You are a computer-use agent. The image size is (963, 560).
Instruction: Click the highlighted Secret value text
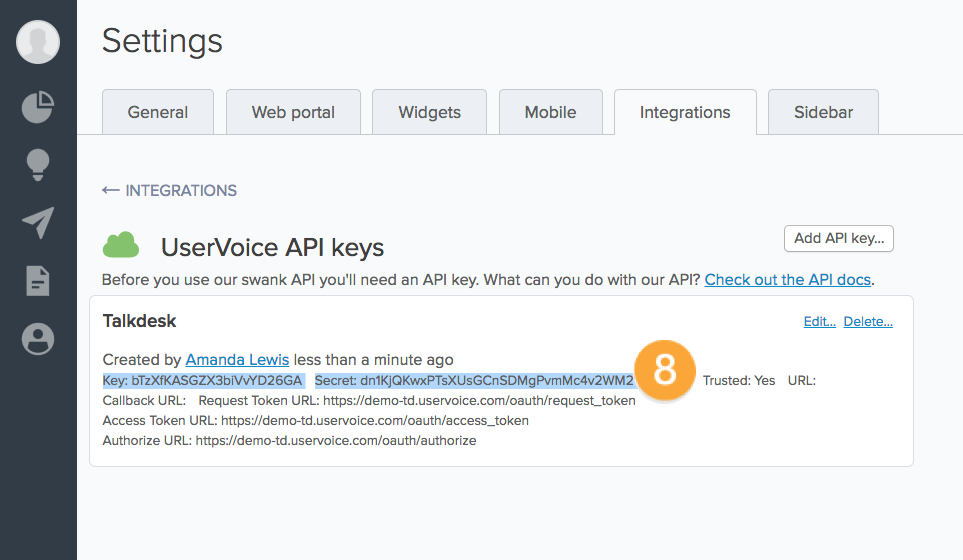(x=474, y=381)
